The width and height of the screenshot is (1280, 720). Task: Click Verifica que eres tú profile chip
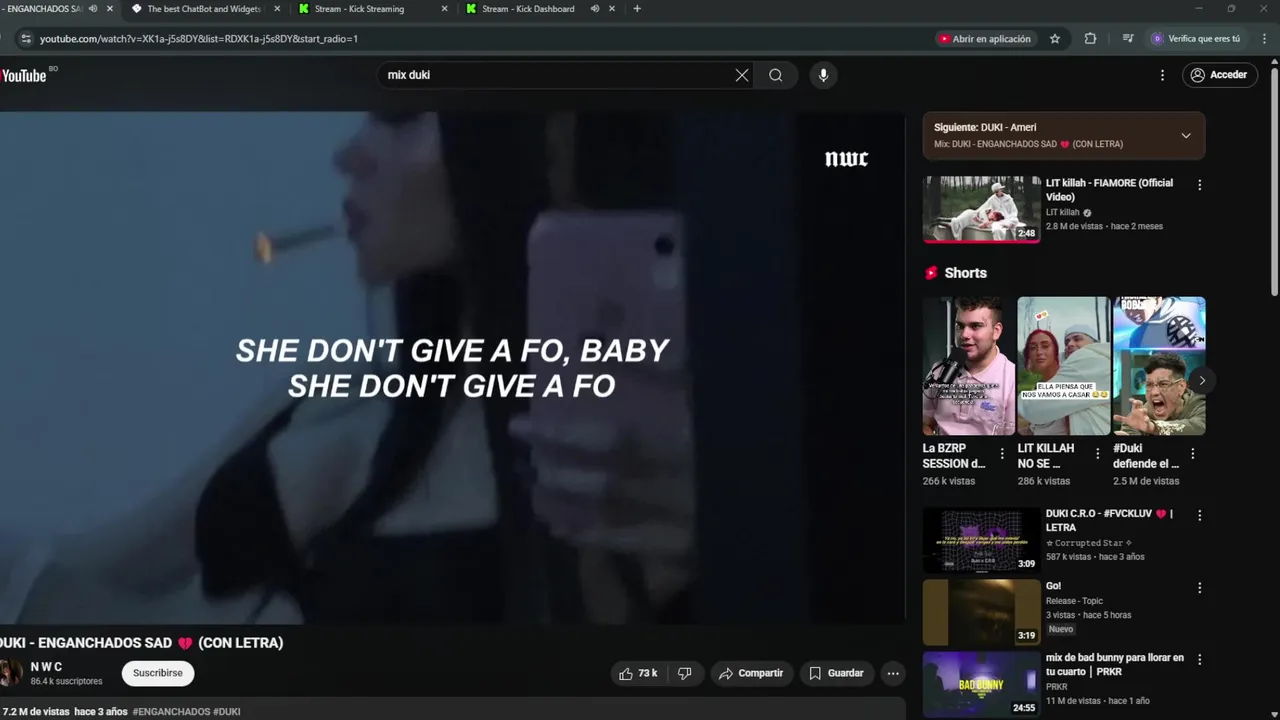pyautogui.click(x=1196, y=39)
